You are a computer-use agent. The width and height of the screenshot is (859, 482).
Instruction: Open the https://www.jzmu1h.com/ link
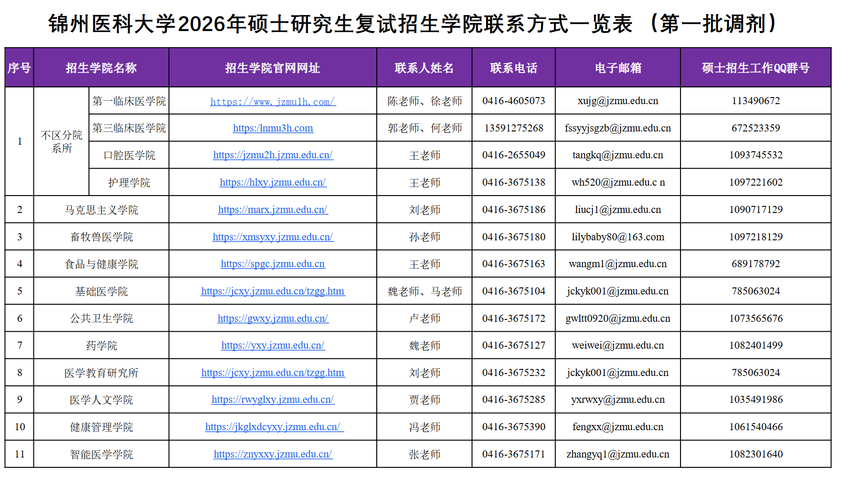pos(272,101)
